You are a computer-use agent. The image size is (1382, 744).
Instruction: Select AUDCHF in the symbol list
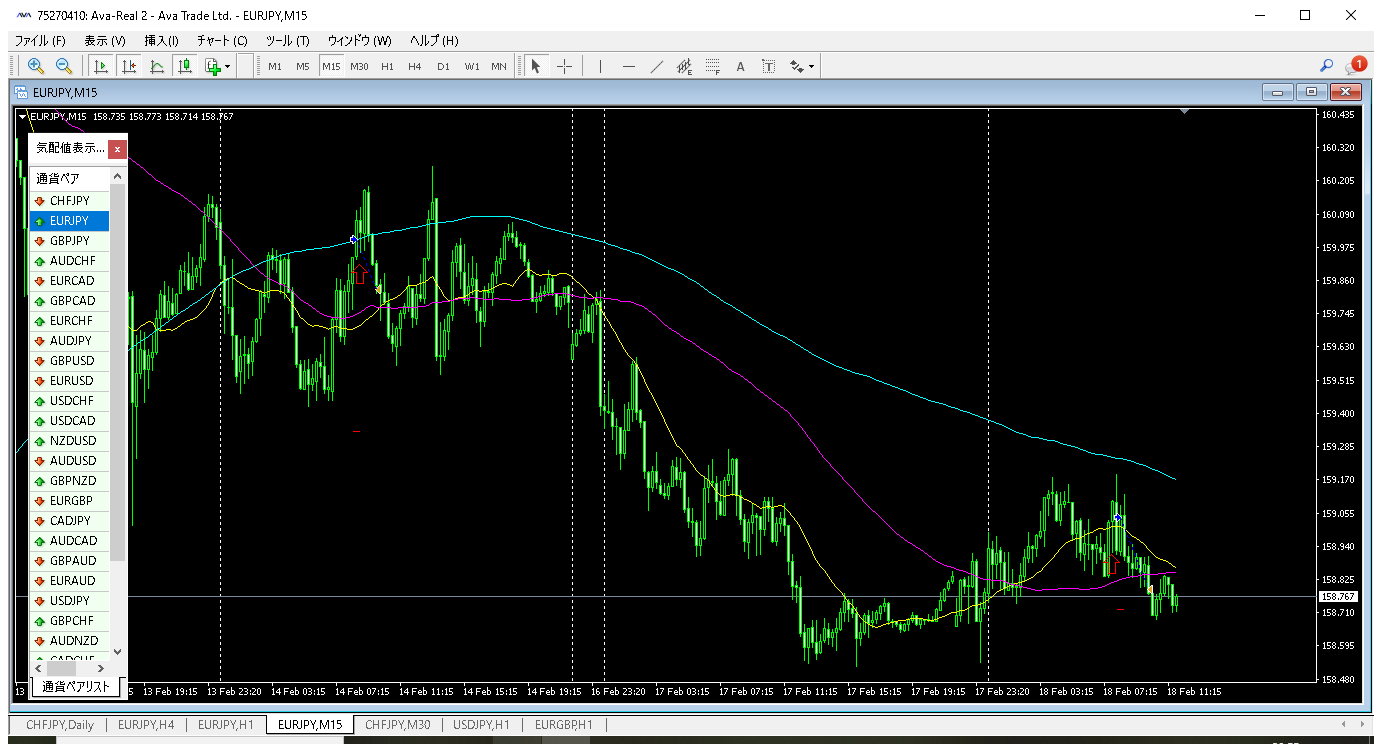pos(69,261)
